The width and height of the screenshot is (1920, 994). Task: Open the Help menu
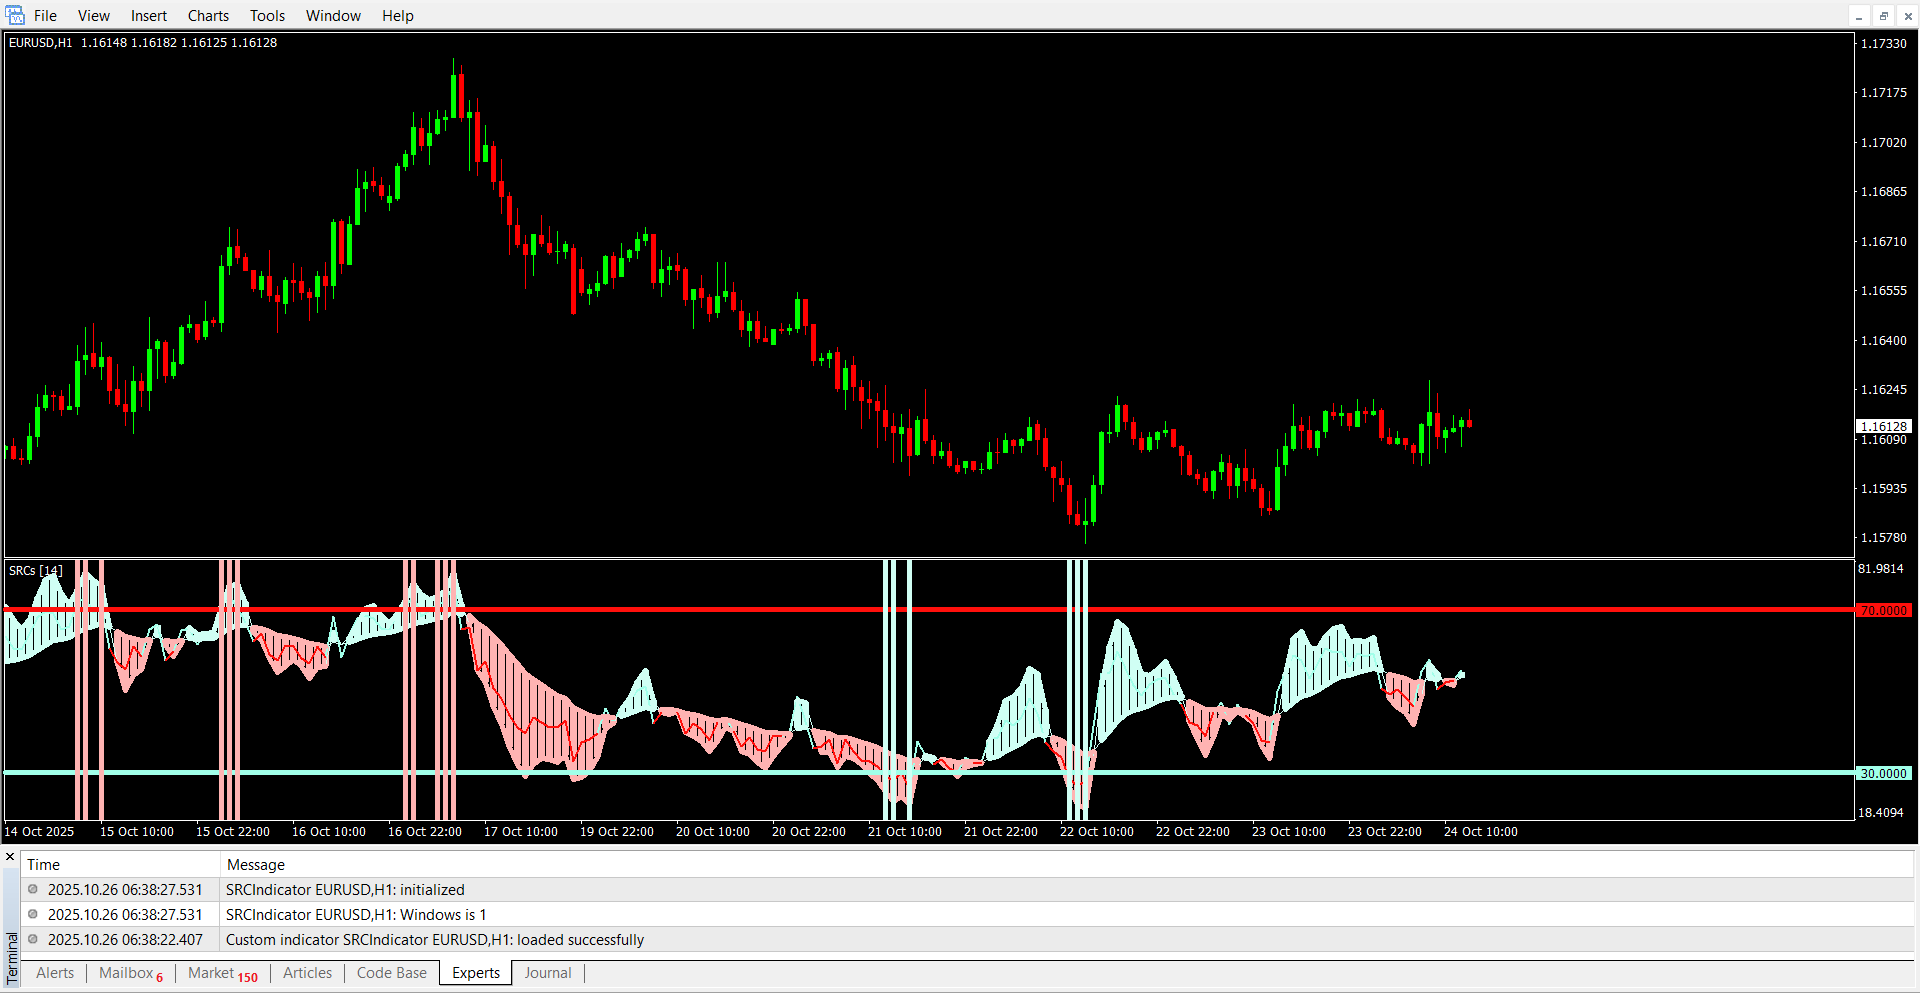(397, 16)
